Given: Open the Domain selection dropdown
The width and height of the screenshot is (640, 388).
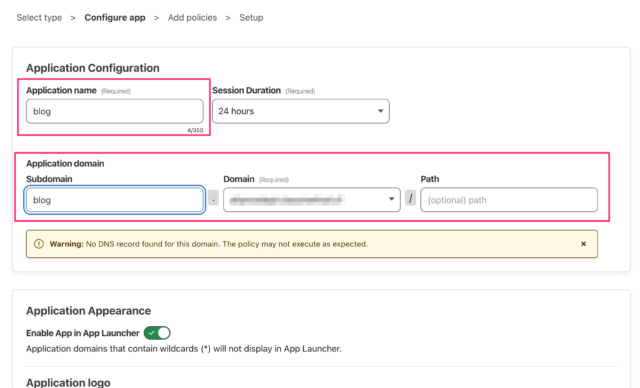Looking at the screenshot, I should [x=312, y=200].
